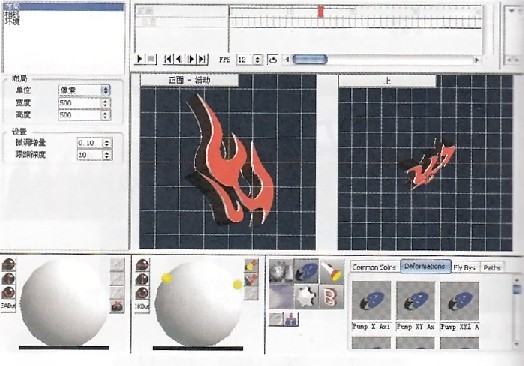Toggle the loop animation button next to the FPS field

tap(273, 60)
